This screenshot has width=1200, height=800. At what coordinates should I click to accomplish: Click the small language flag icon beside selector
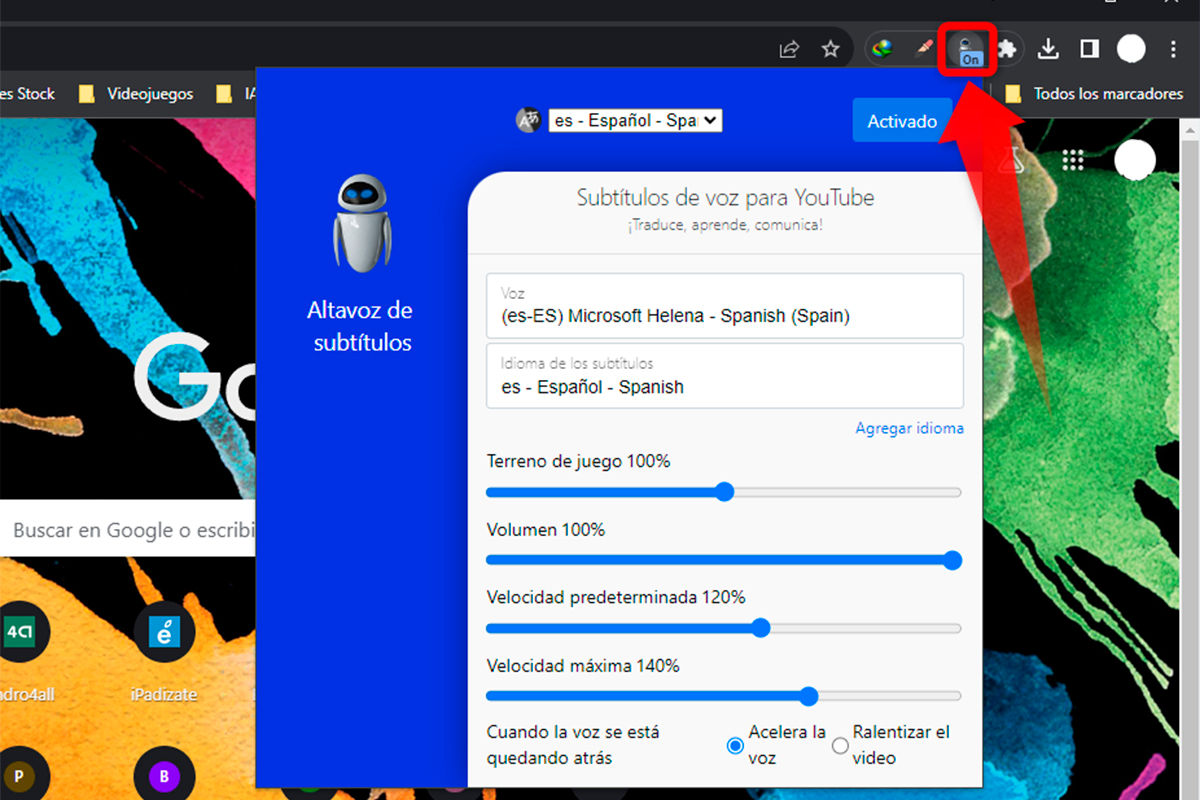(x=529, y=120)
